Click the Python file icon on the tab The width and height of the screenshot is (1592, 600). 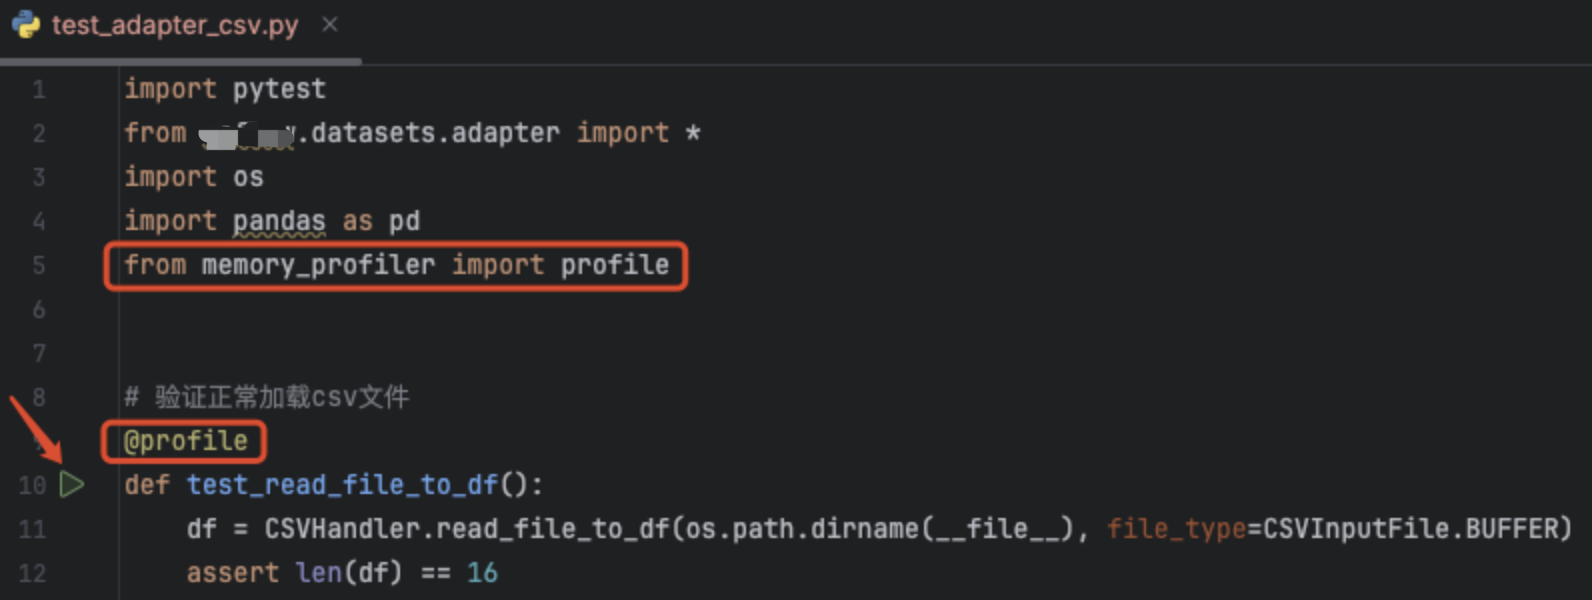[x=26, y=25]
